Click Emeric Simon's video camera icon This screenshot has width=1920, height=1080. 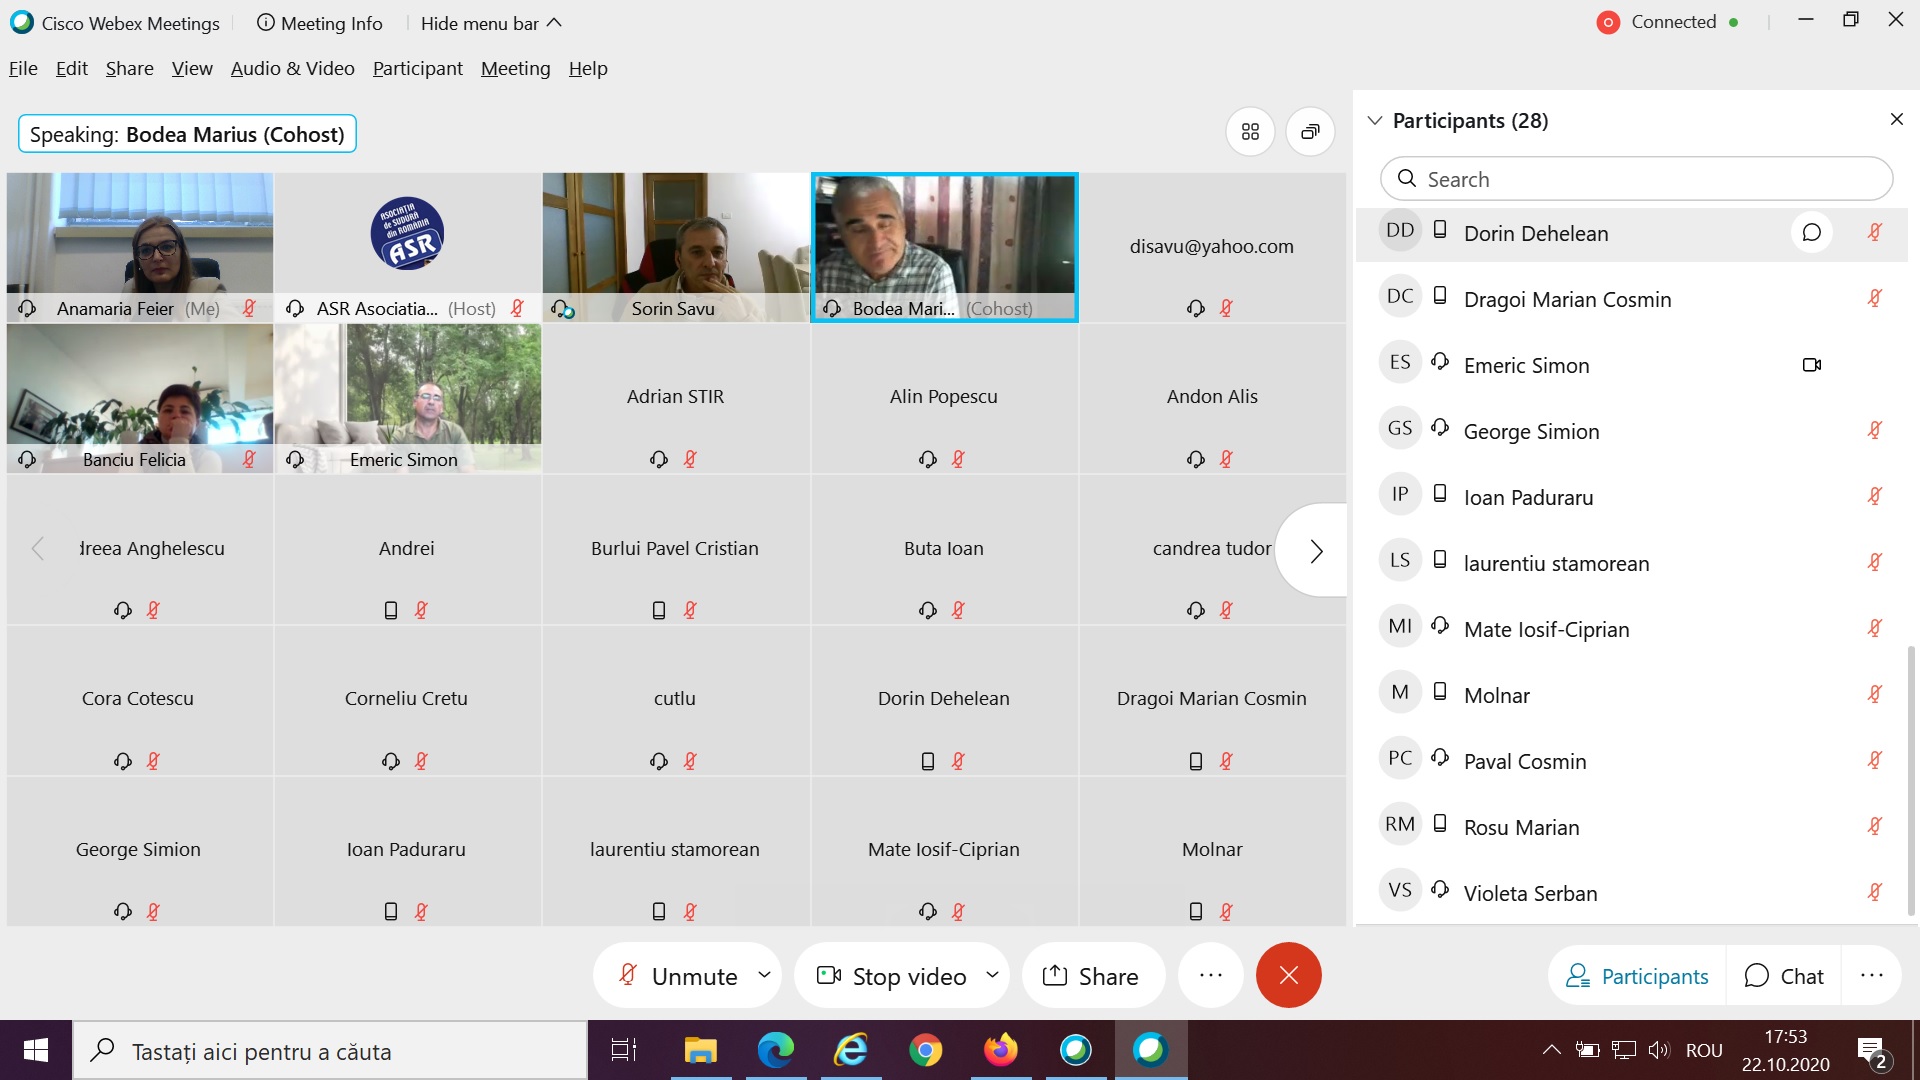pos(1811,365)
